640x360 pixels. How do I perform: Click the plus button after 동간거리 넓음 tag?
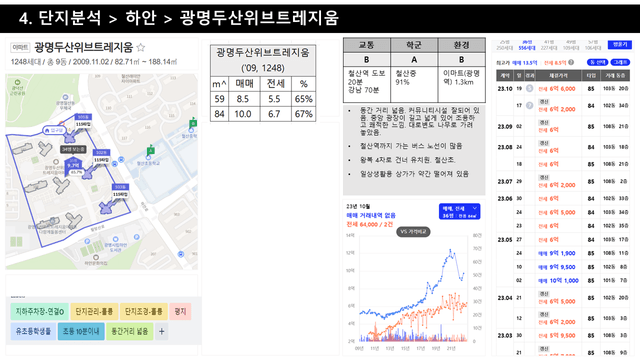pos(162,331)
